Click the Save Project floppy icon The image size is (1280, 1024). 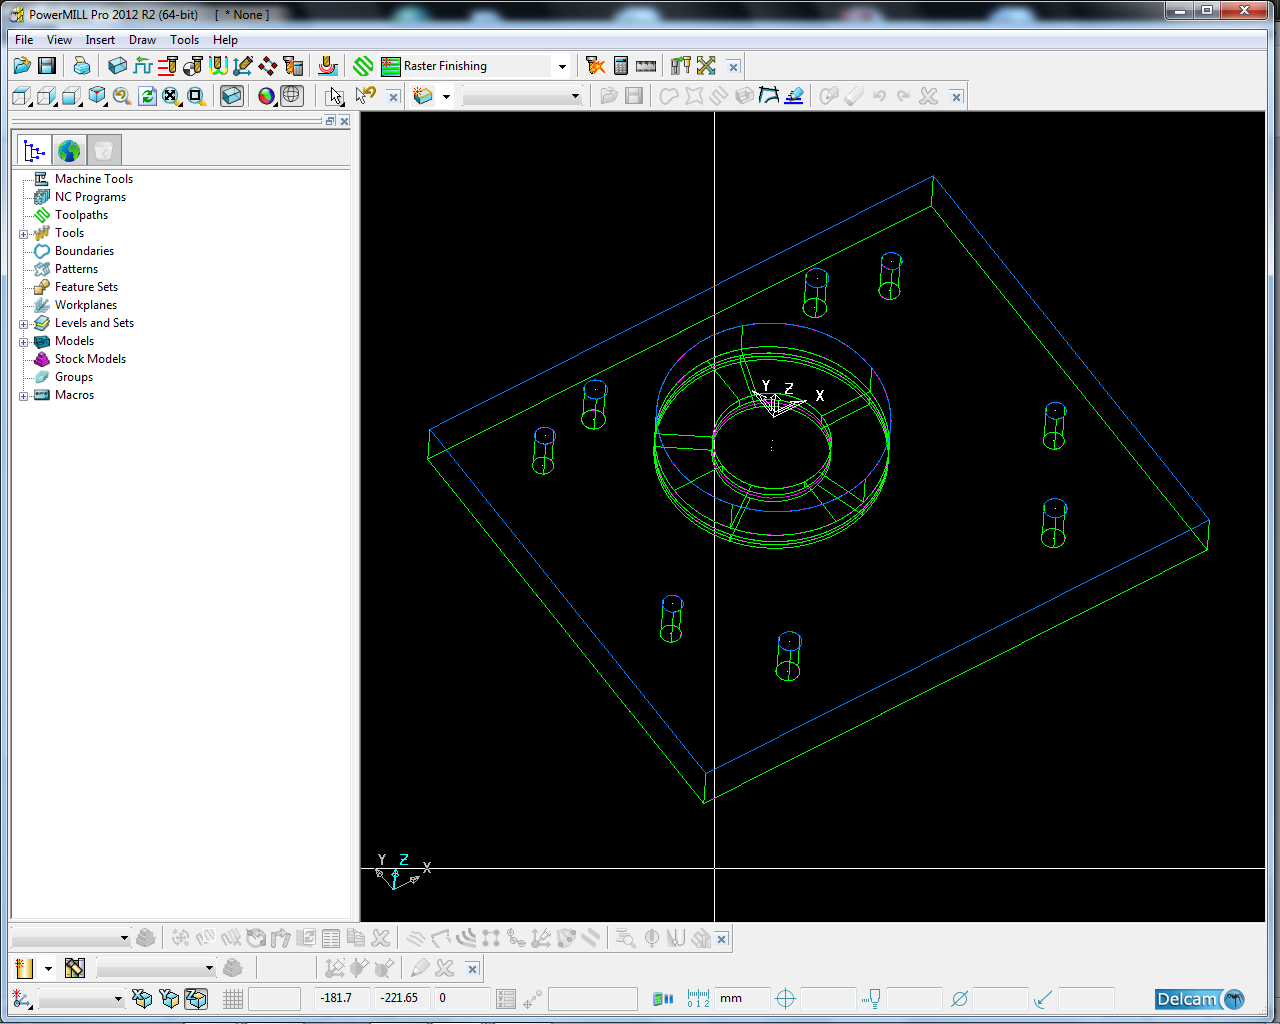47,66
